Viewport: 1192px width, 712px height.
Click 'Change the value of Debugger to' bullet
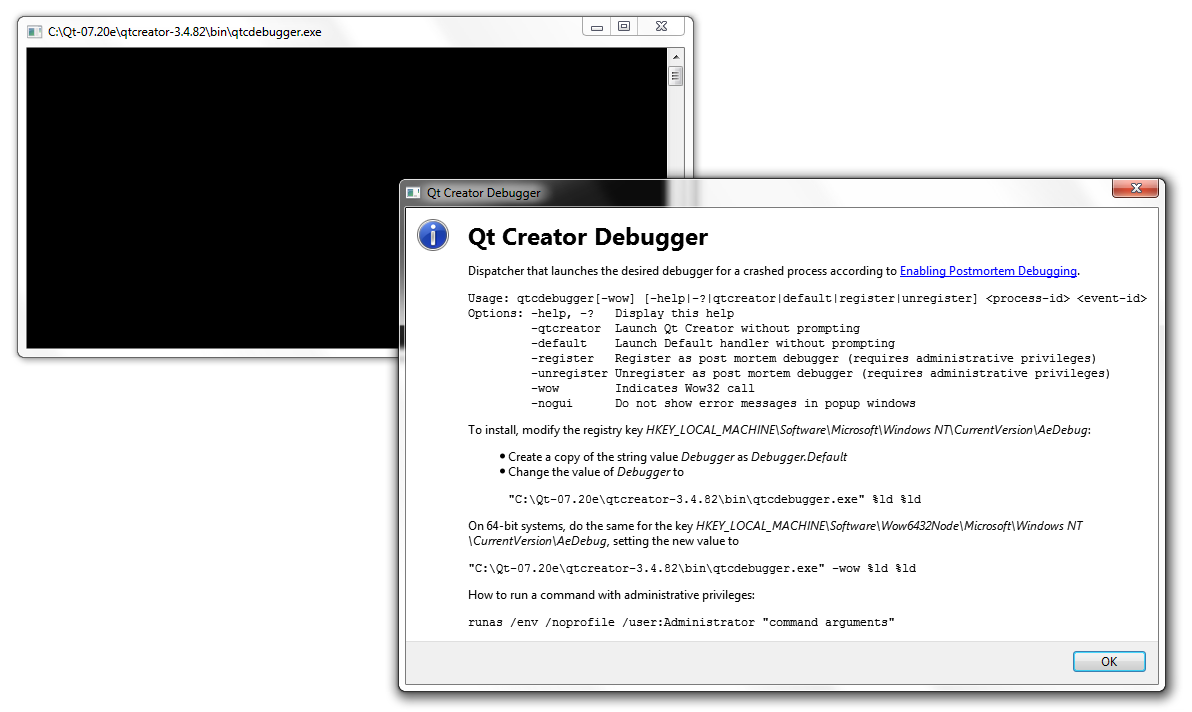[591, 472]
